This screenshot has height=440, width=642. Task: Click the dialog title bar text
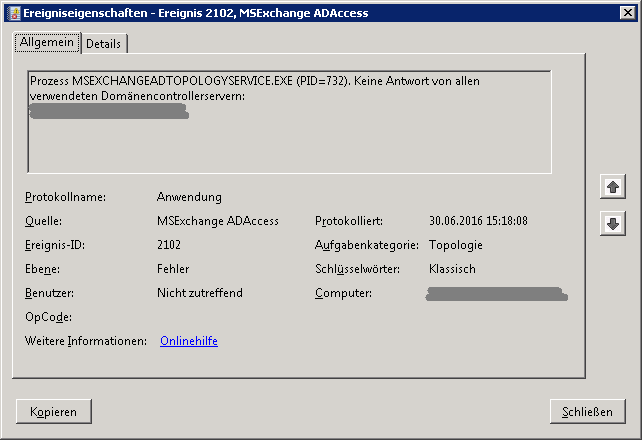coord(196,13)
